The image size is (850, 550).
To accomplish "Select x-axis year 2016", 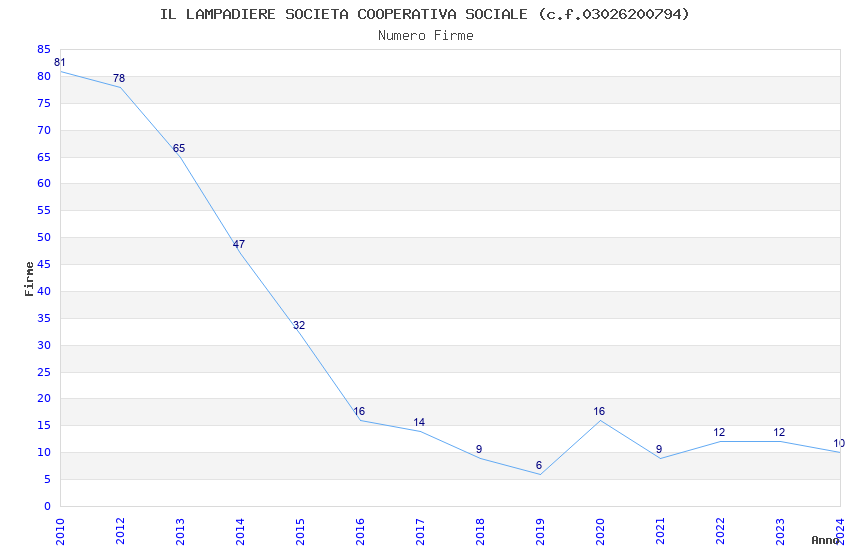I will 360,531.
